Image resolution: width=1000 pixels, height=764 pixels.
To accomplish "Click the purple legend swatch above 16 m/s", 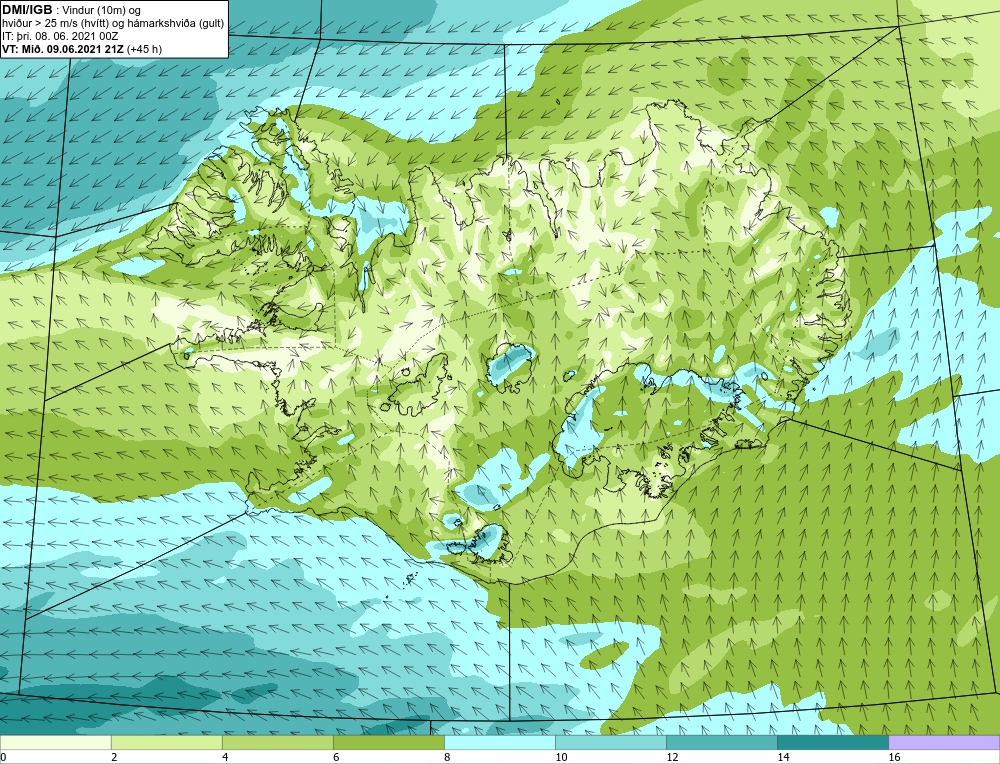I will pos(944,742).
